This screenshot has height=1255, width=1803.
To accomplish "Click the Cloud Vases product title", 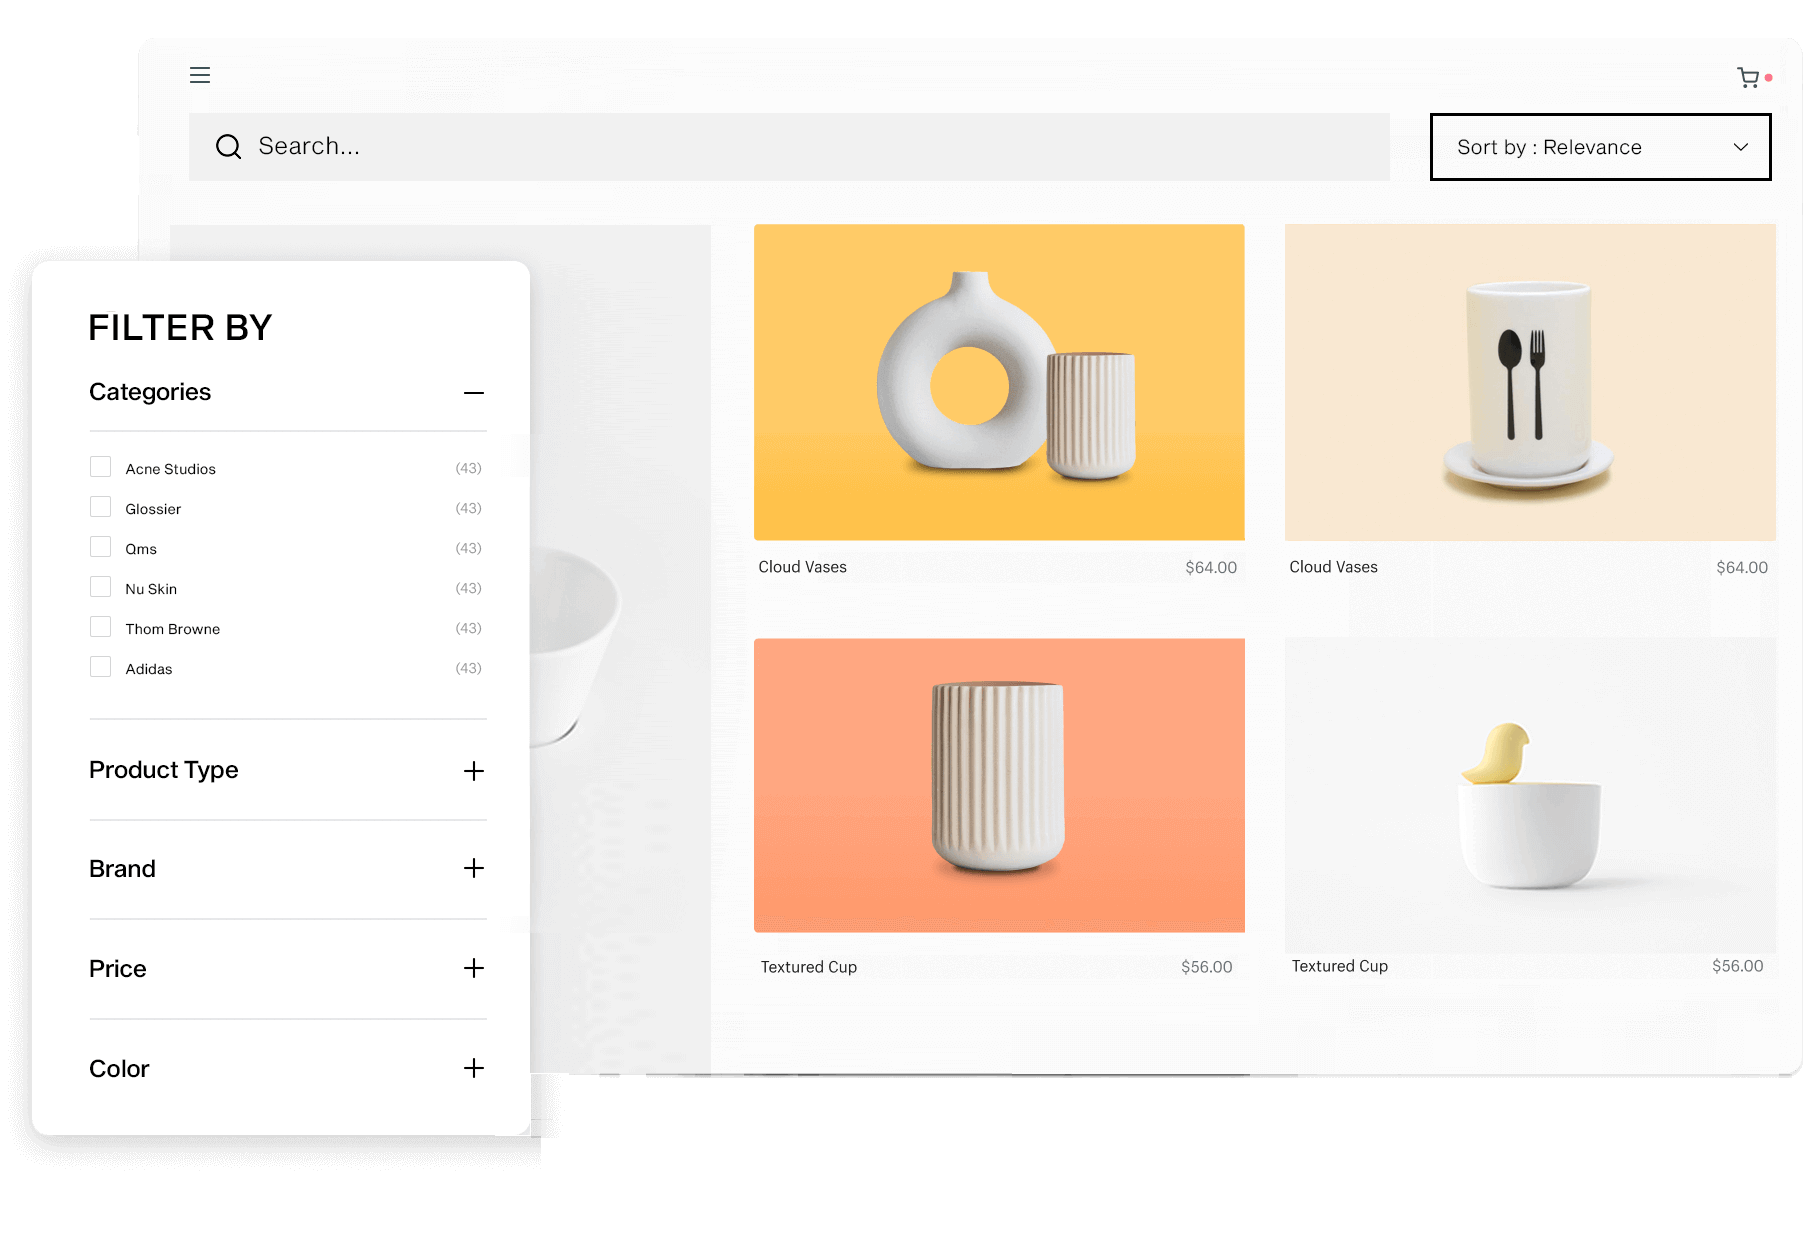I will coord(802,566).
